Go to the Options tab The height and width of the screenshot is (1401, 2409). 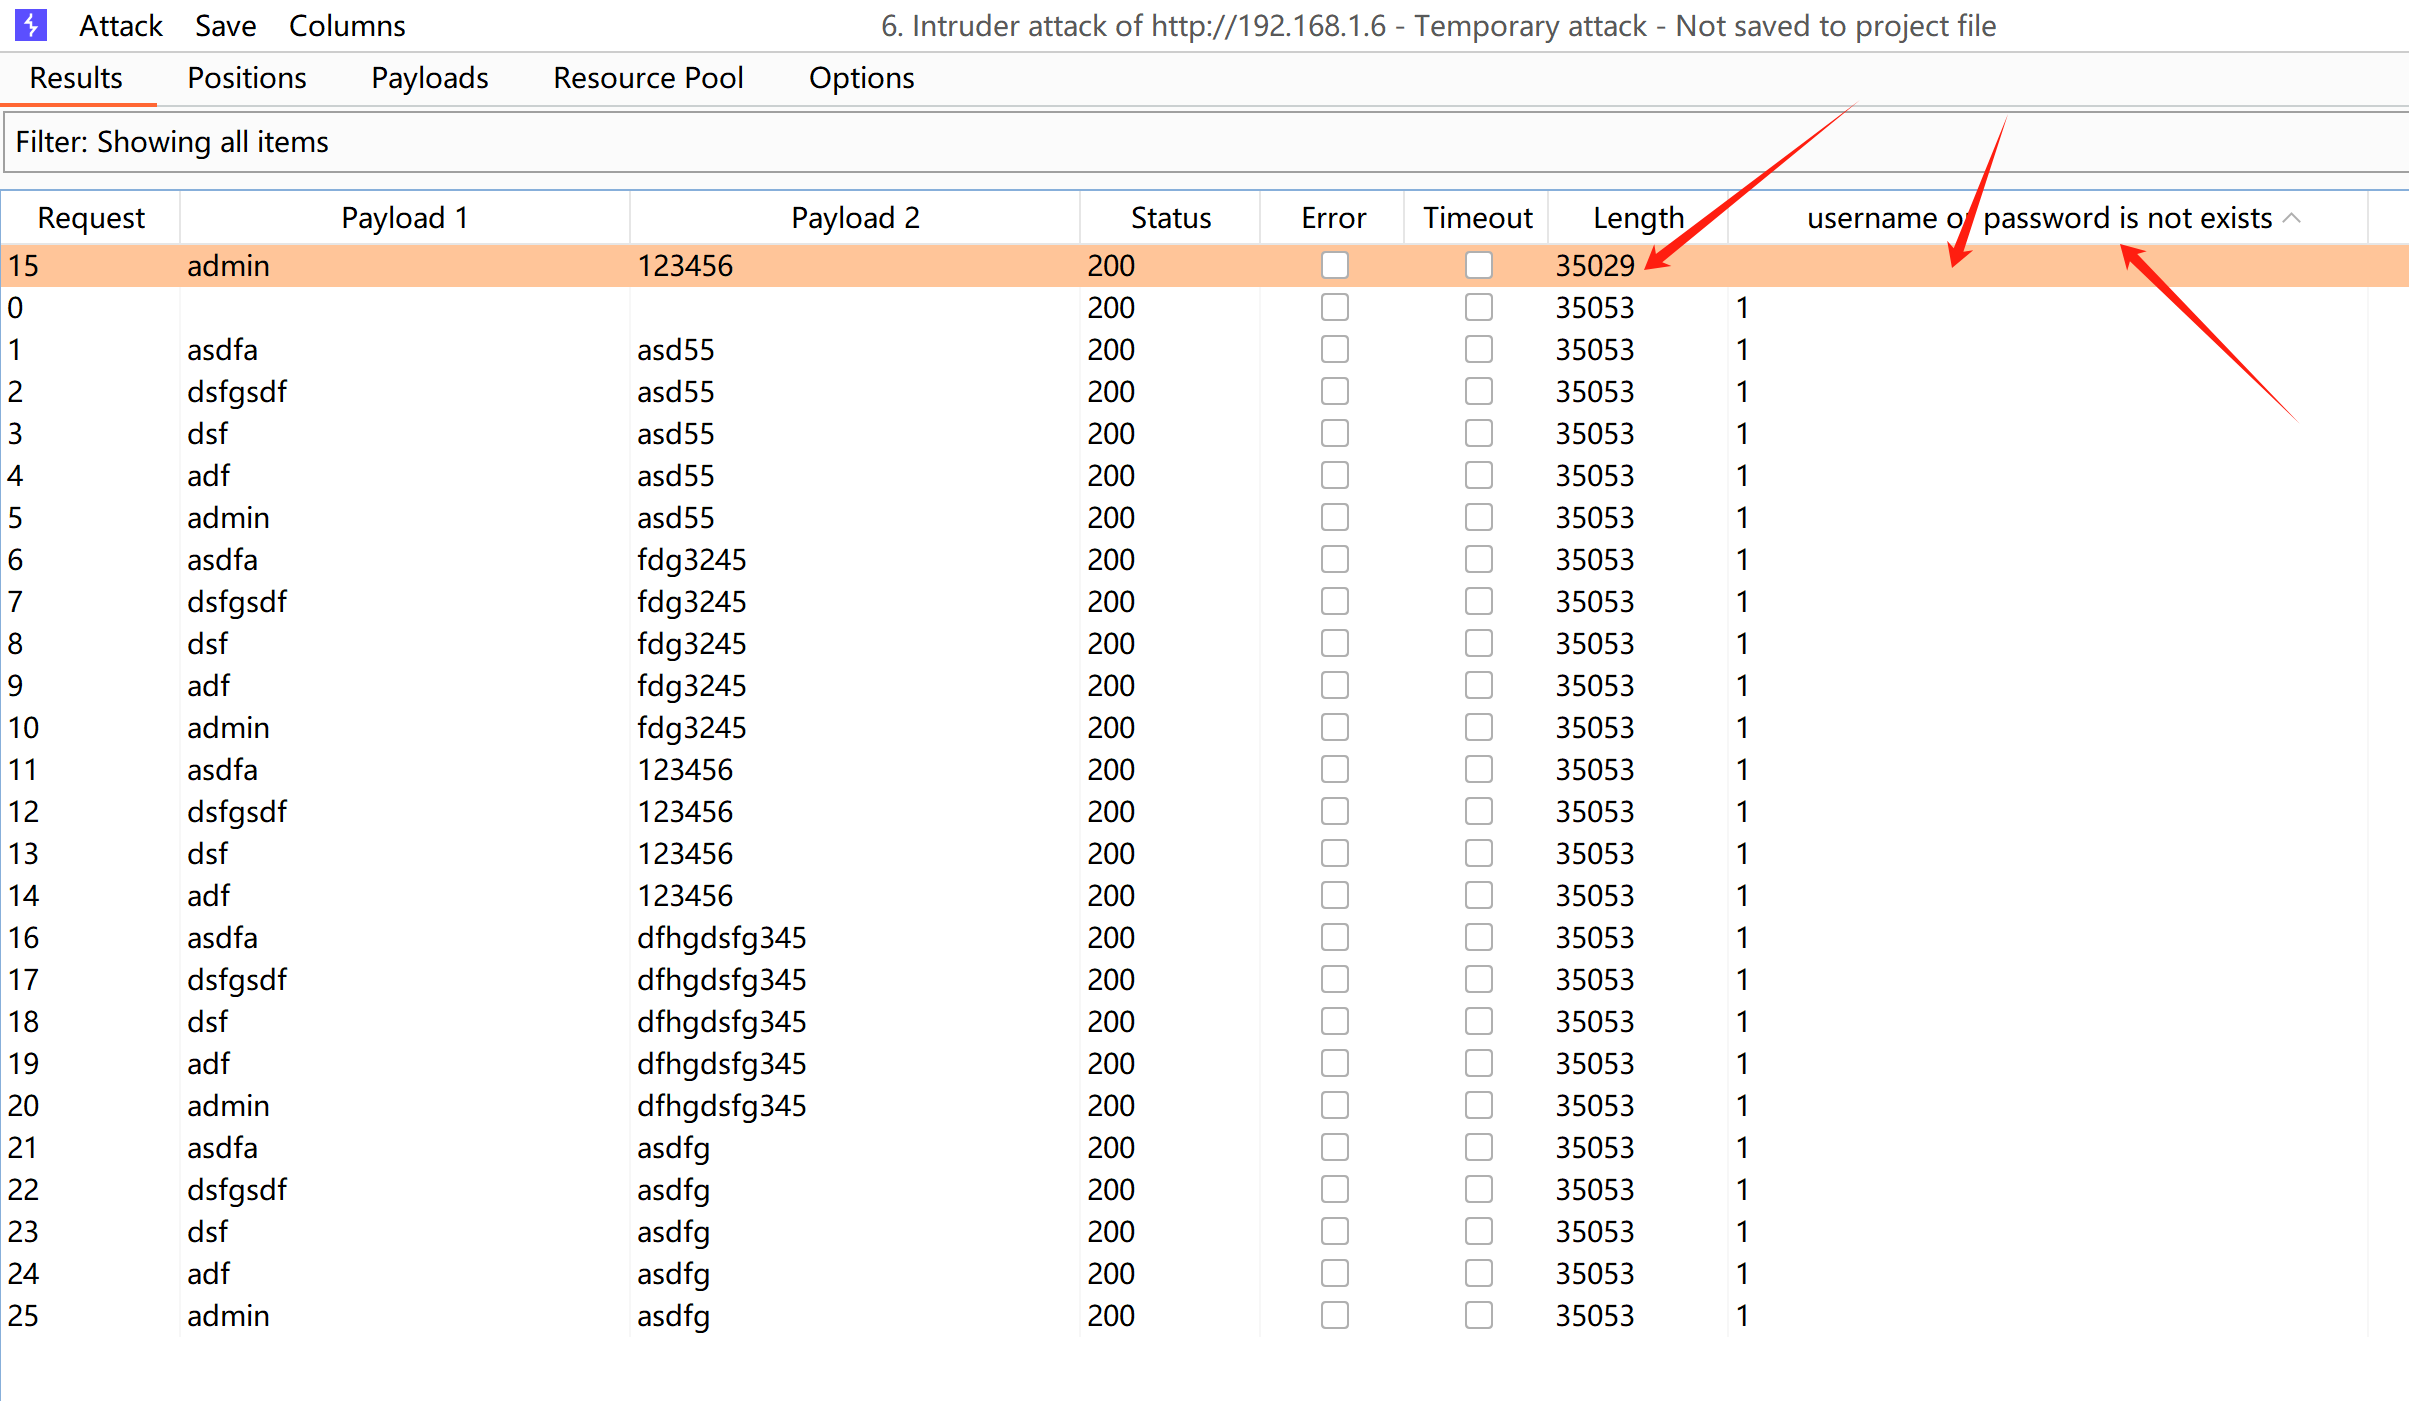861,78
